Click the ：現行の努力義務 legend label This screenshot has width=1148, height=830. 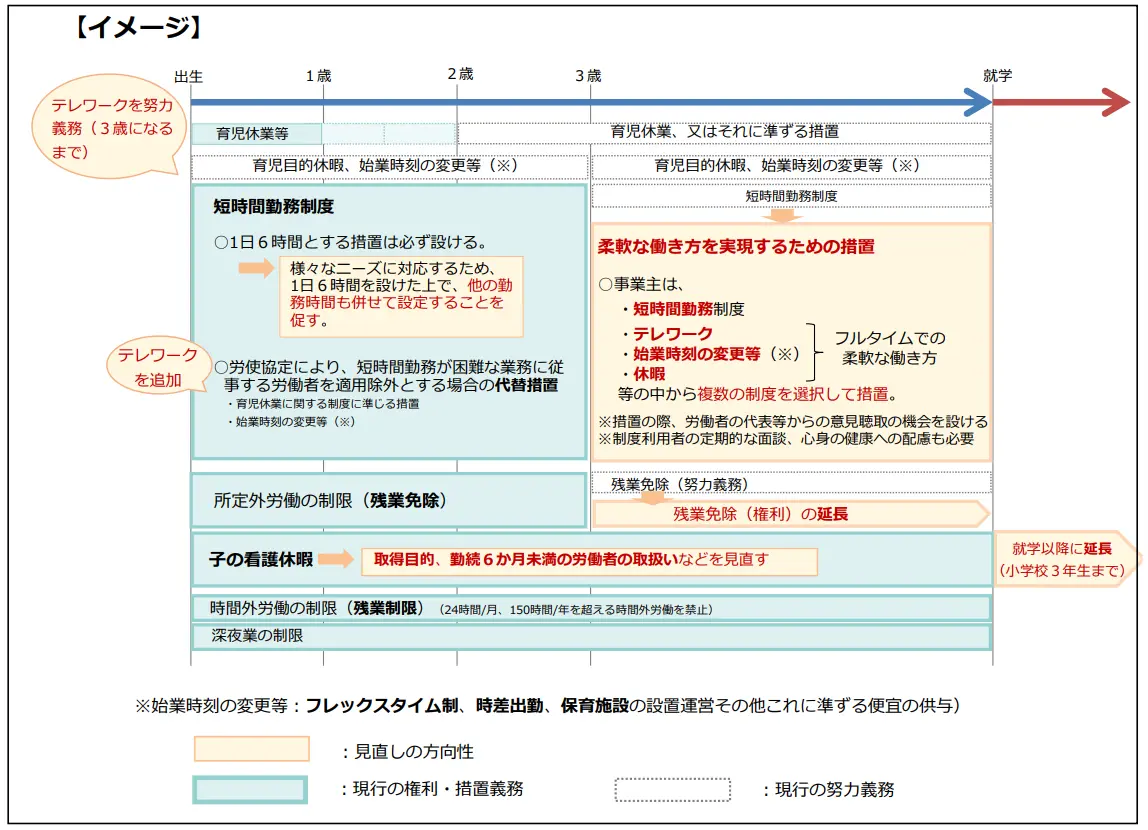[827, 790]
